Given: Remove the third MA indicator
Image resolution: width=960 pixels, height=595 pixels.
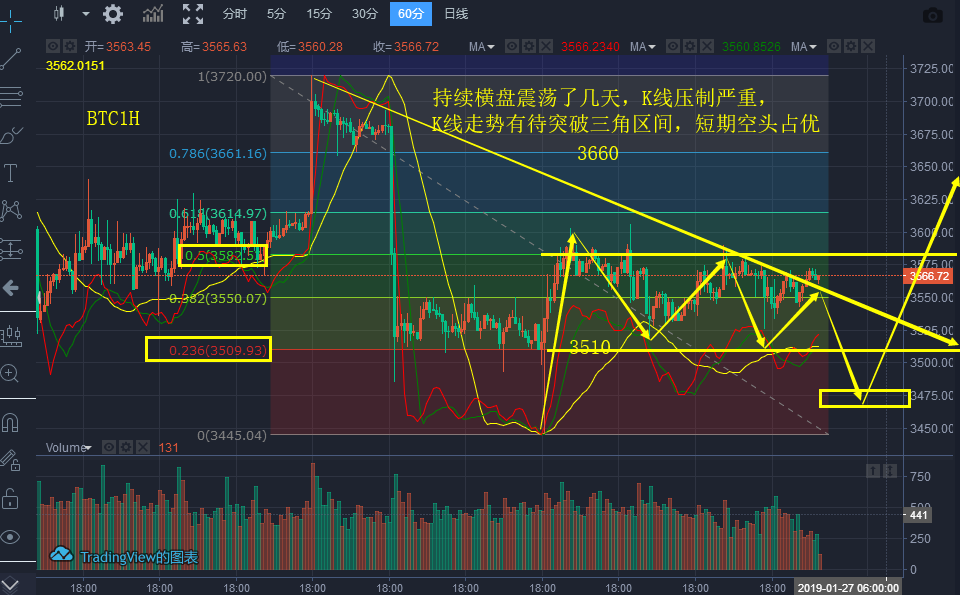Looking at the screenshot, I should click(868, 46).
